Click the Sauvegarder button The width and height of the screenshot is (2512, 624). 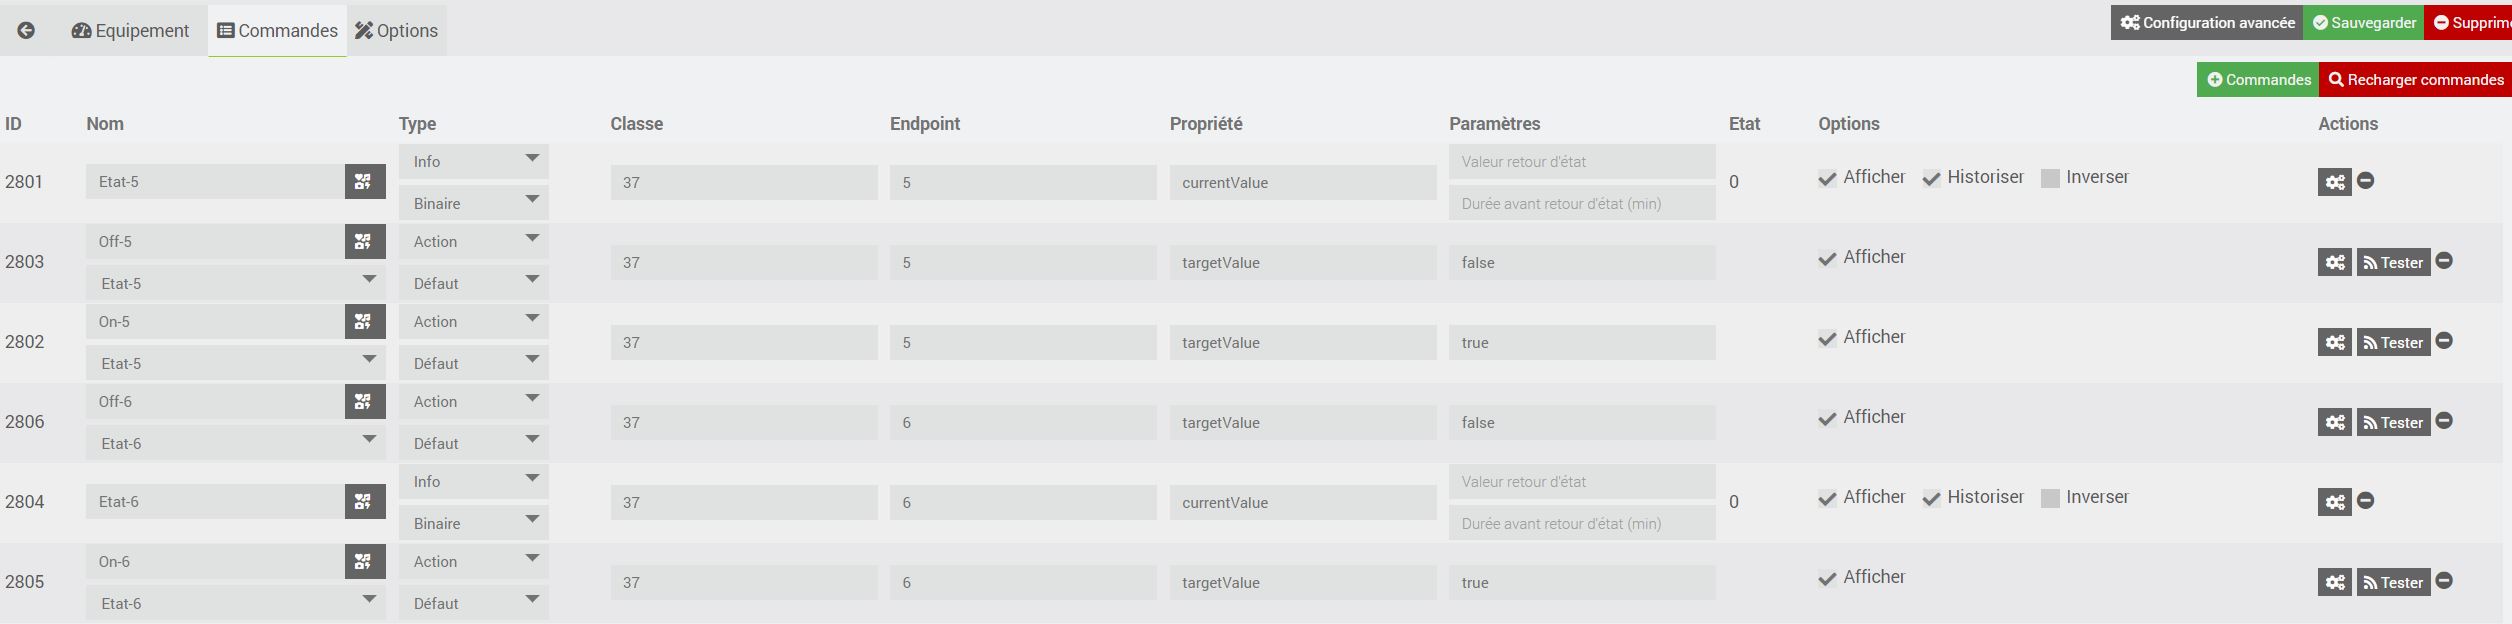tap(2363, 22)
